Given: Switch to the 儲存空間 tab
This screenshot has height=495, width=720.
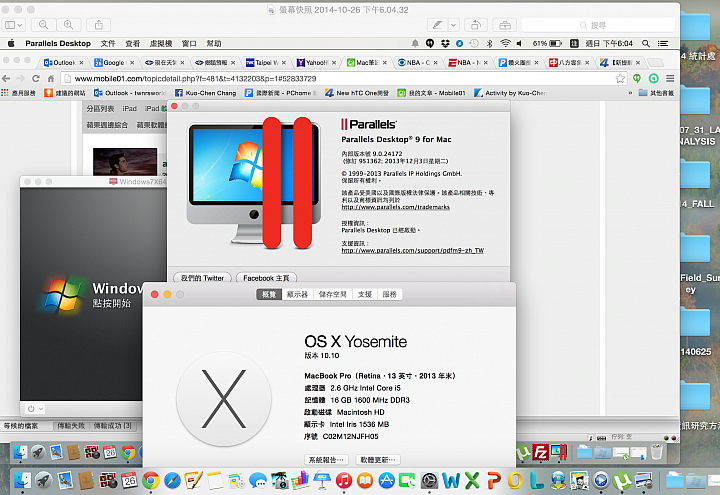Looking at the screenshot, I should coord(332,294).
